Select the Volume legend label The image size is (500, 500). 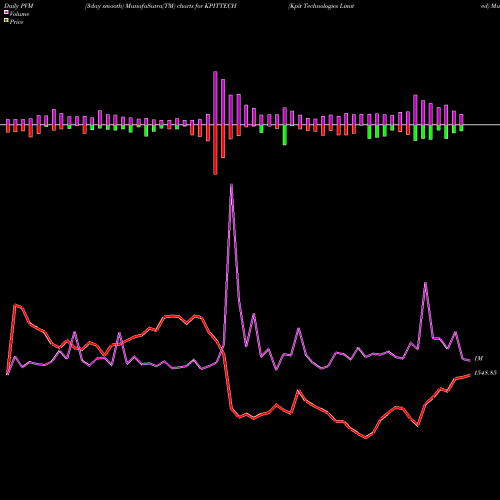(19, 14)
